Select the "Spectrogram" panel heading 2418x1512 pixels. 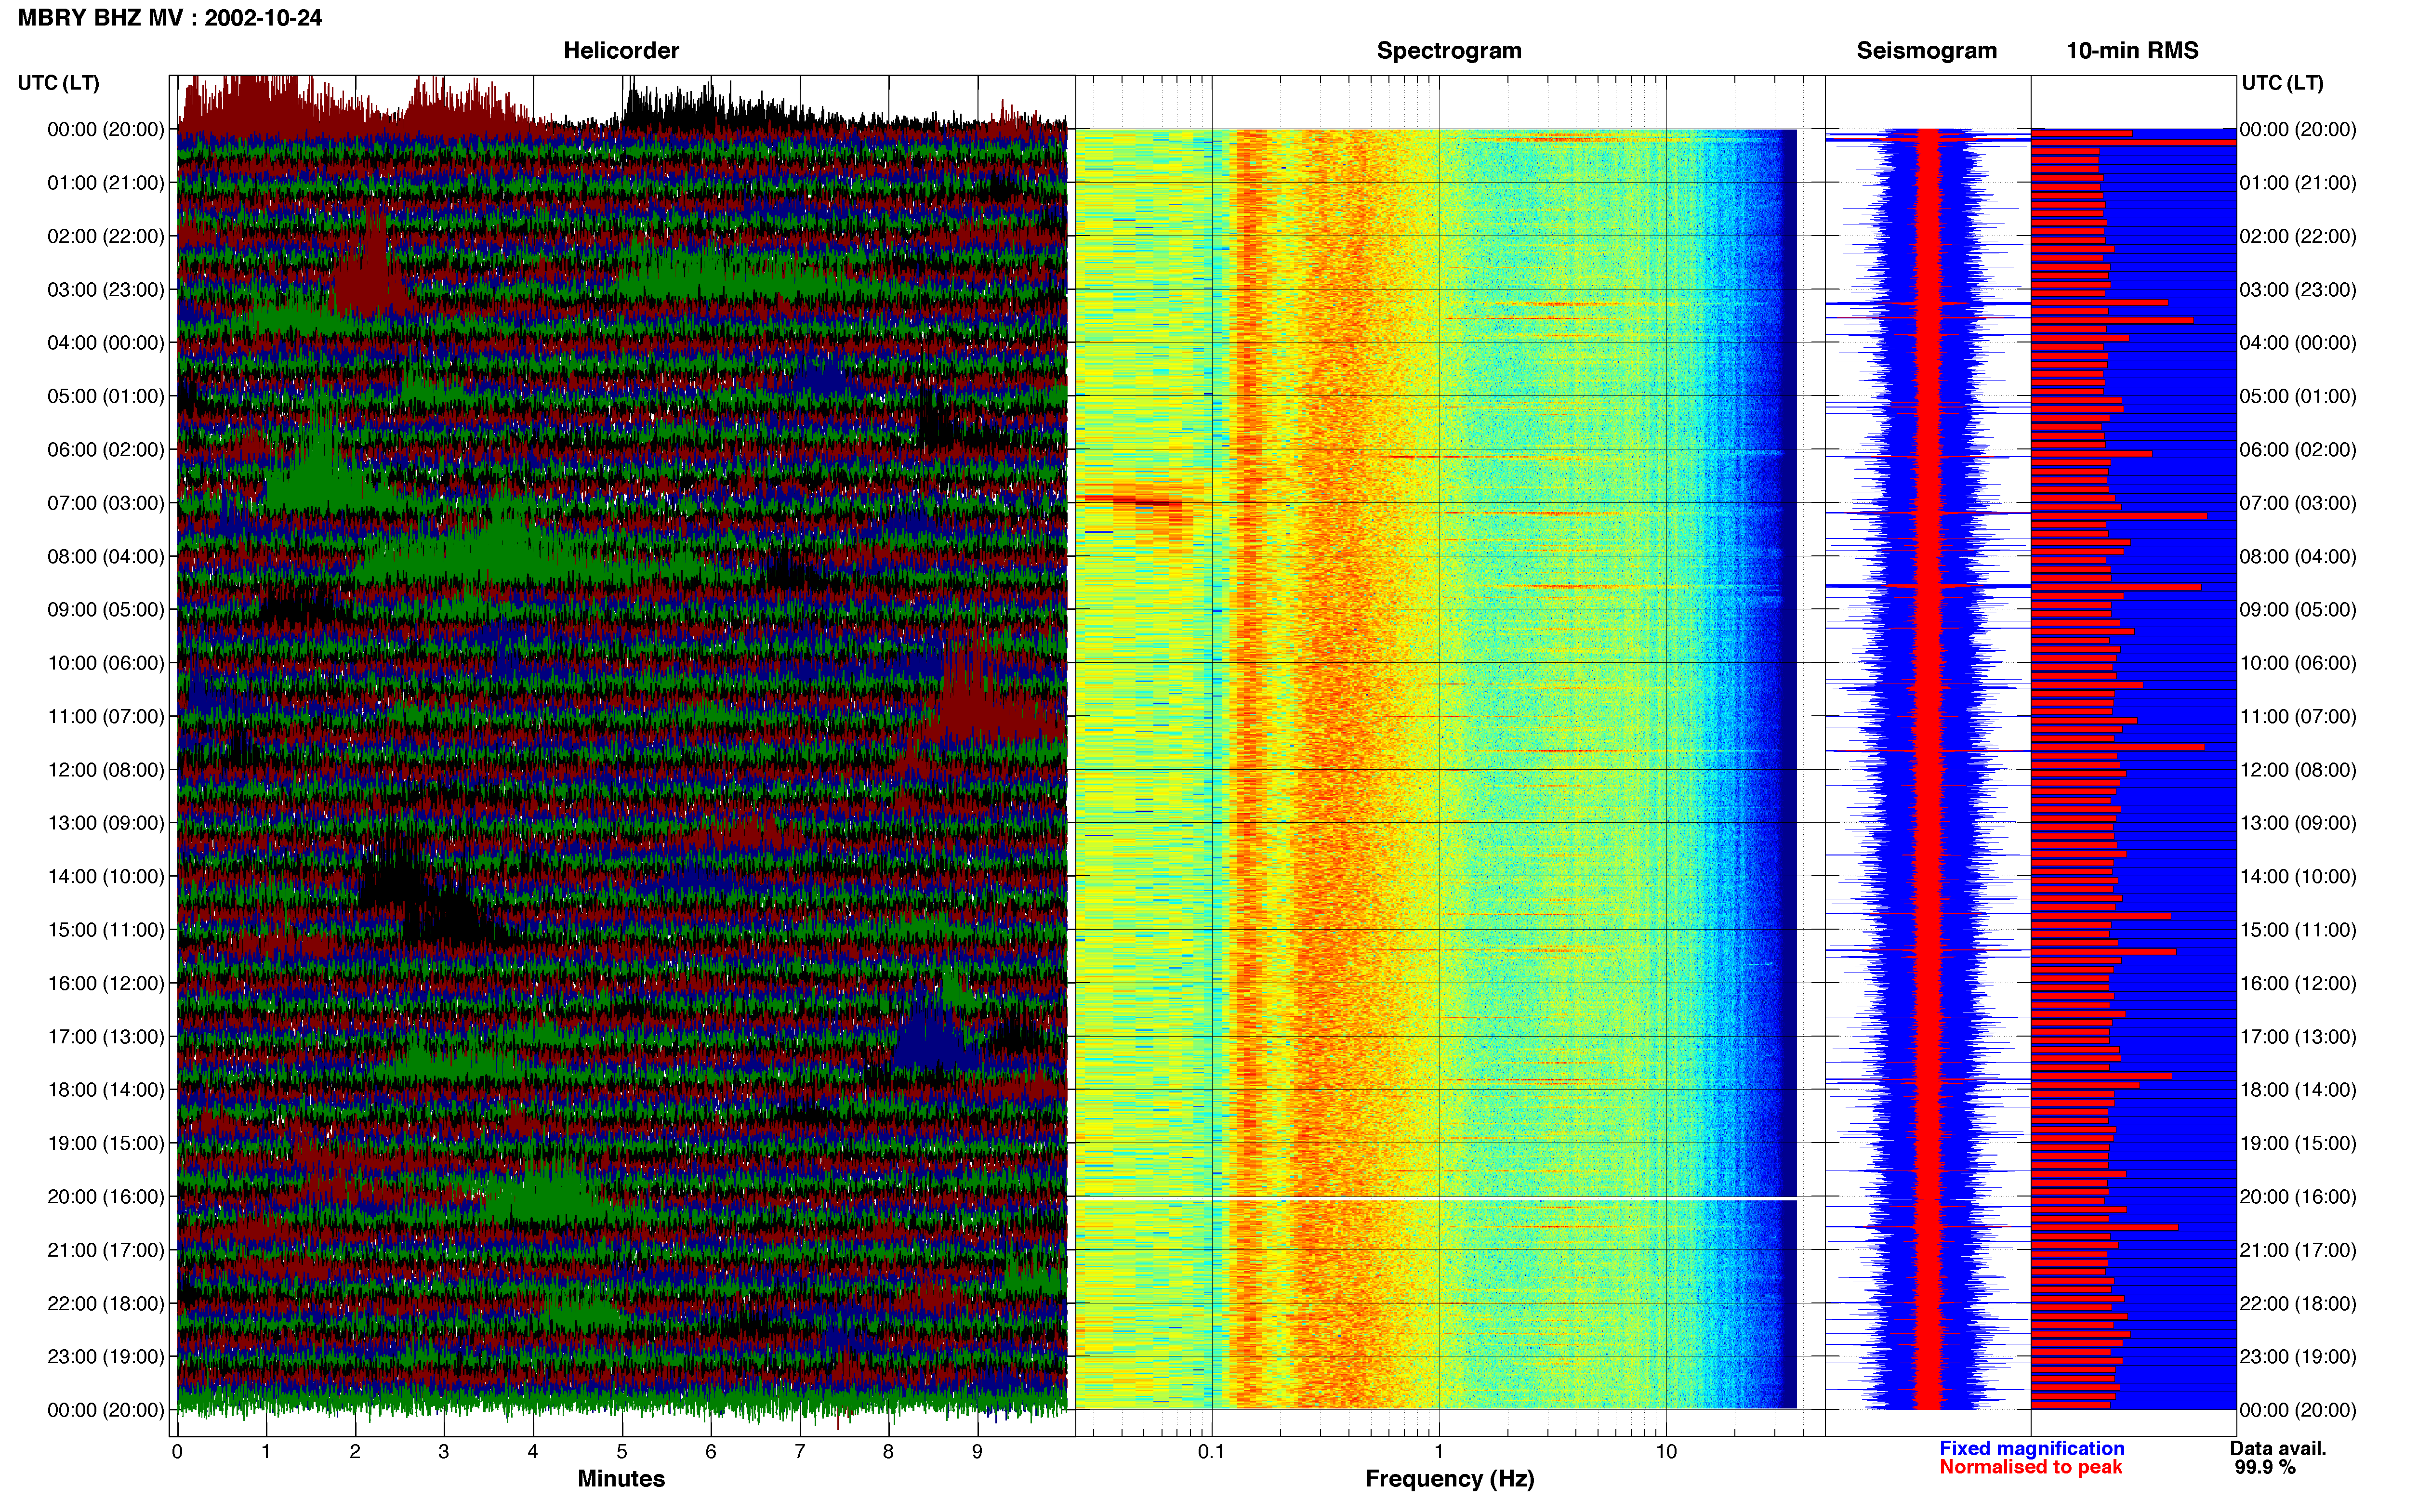point(1449,50)
